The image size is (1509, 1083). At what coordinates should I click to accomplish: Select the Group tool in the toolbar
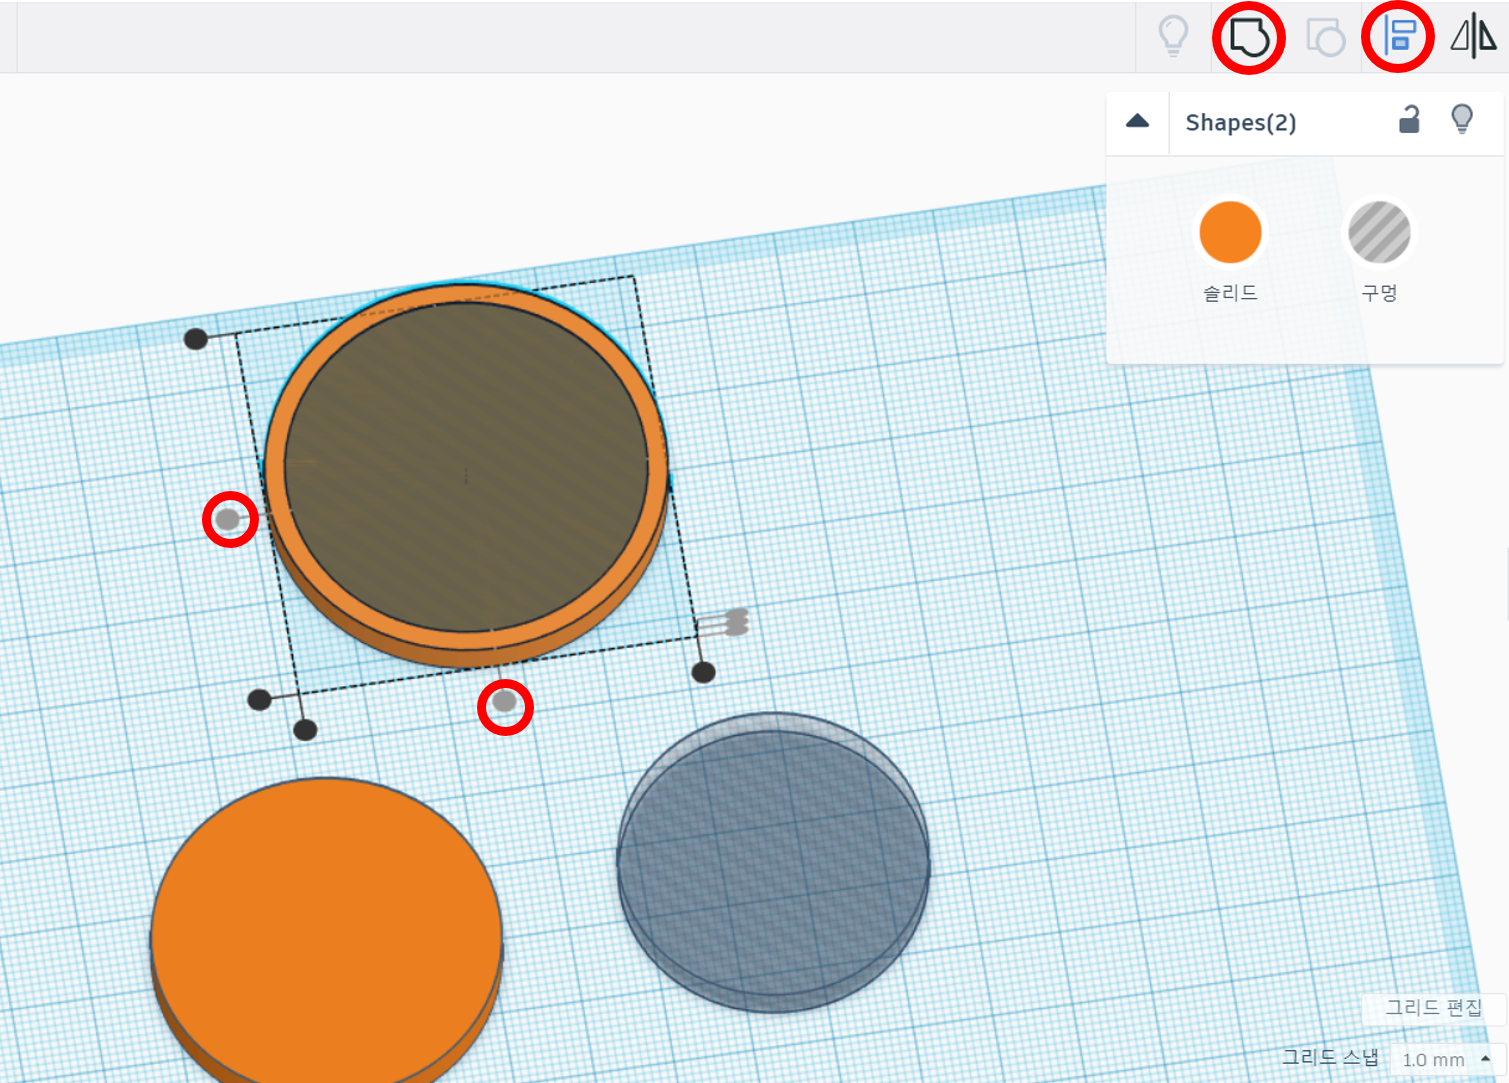click(1248, 37)
